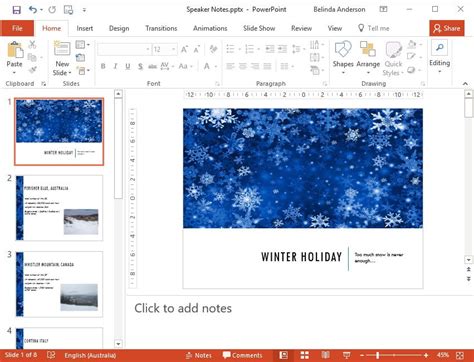Open Customize Quick Access Toolbar arrow
Image resolution: width=474 pixels, height=362 pixels.
point(84,10)
